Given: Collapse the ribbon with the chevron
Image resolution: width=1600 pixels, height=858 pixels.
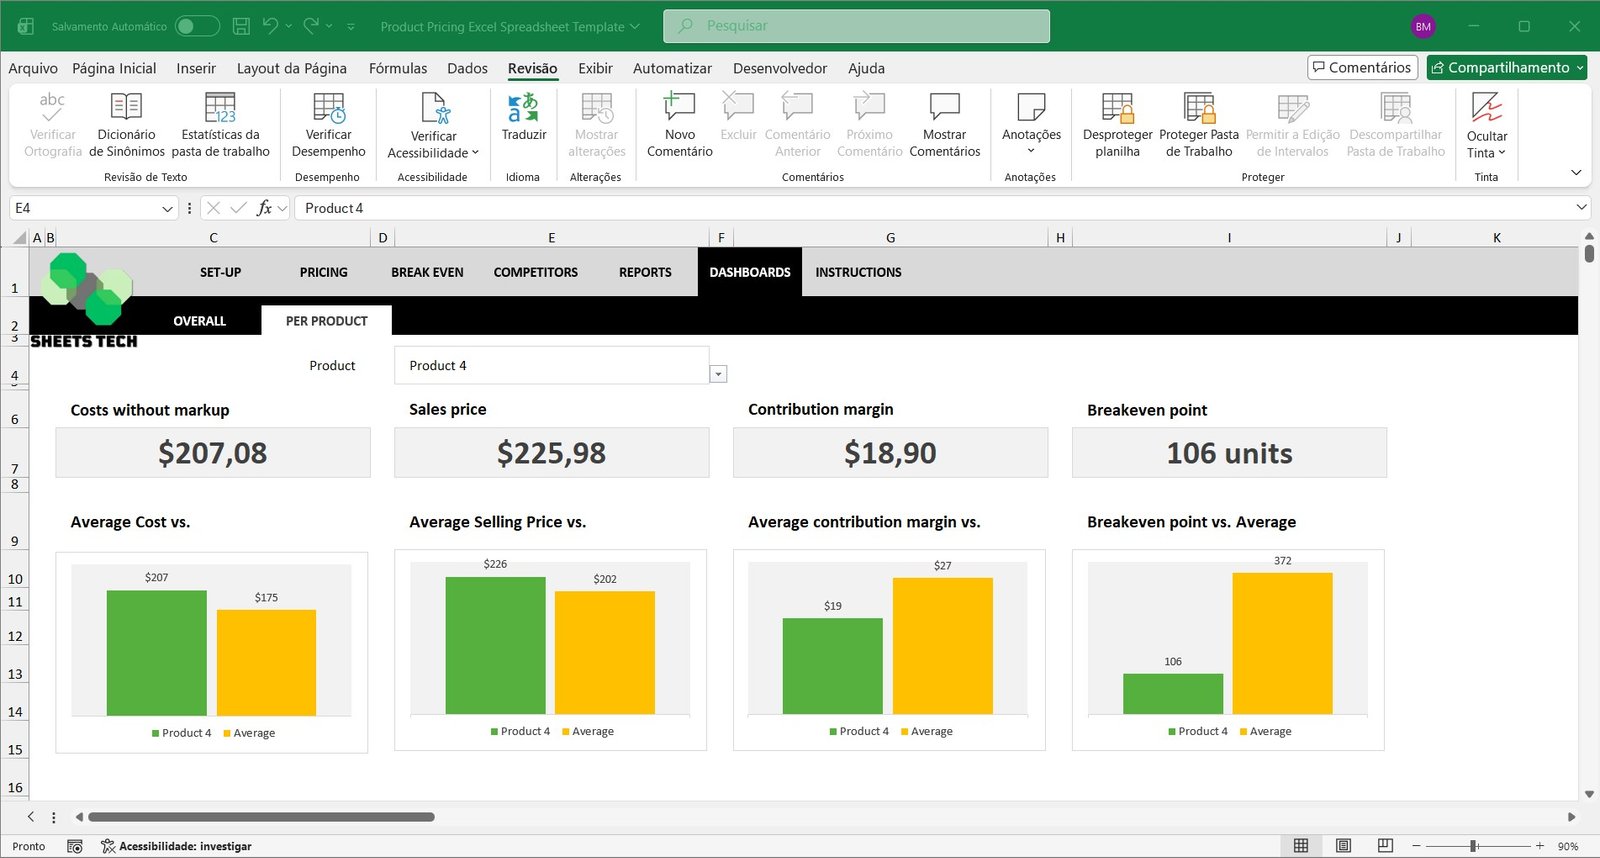Looking at the screenshot, I should pyautogui.click(x=1576, y=173).
